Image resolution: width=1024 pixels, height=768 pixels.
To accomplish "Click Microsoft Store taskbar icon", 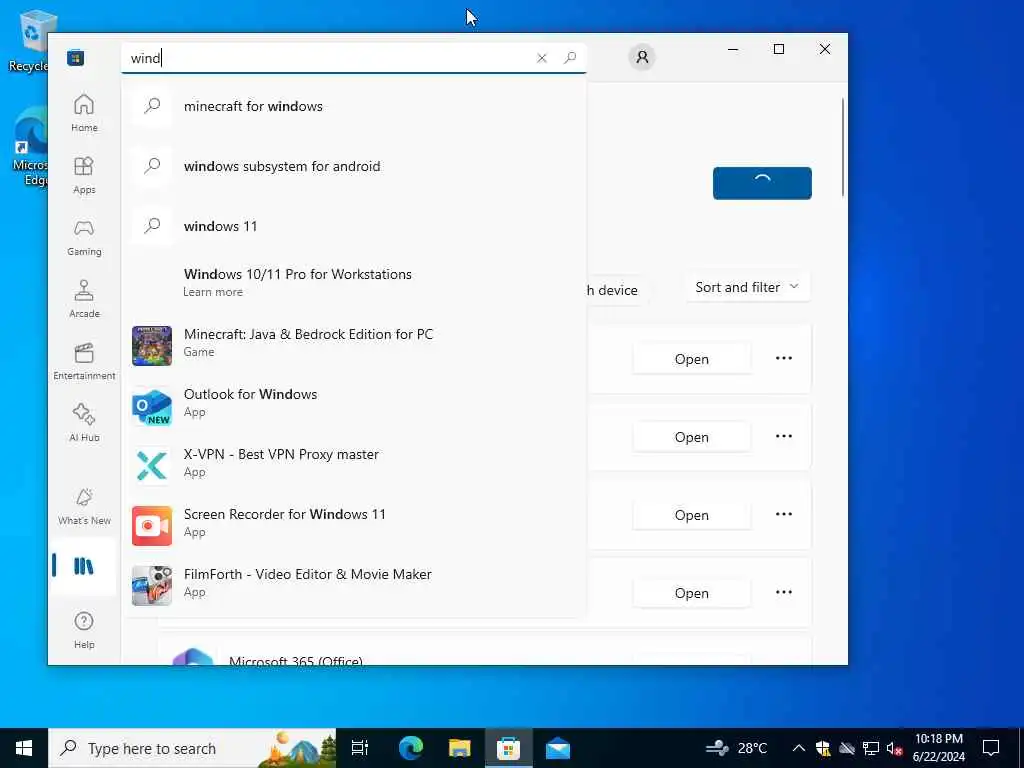I will click(x=508, y=748).
